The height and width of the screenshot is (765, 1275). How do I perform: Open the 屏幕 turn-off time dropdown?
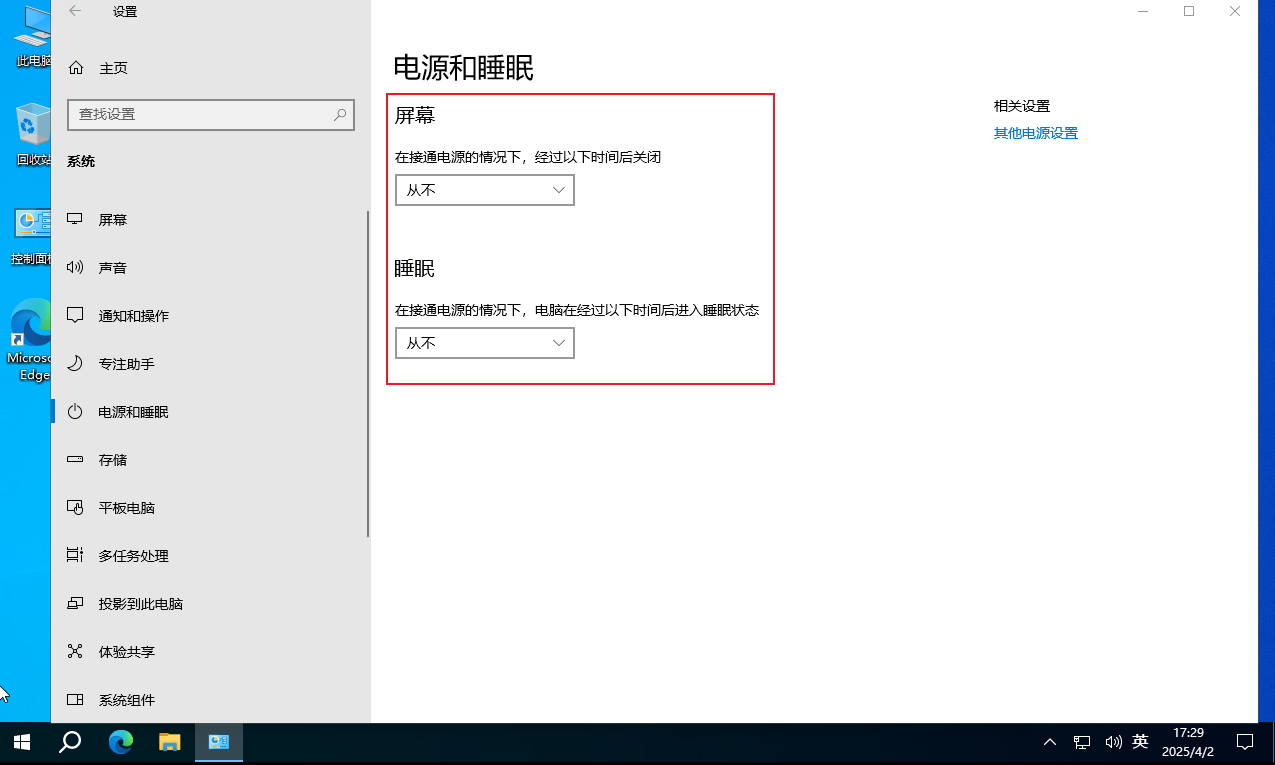click(485, 190)
